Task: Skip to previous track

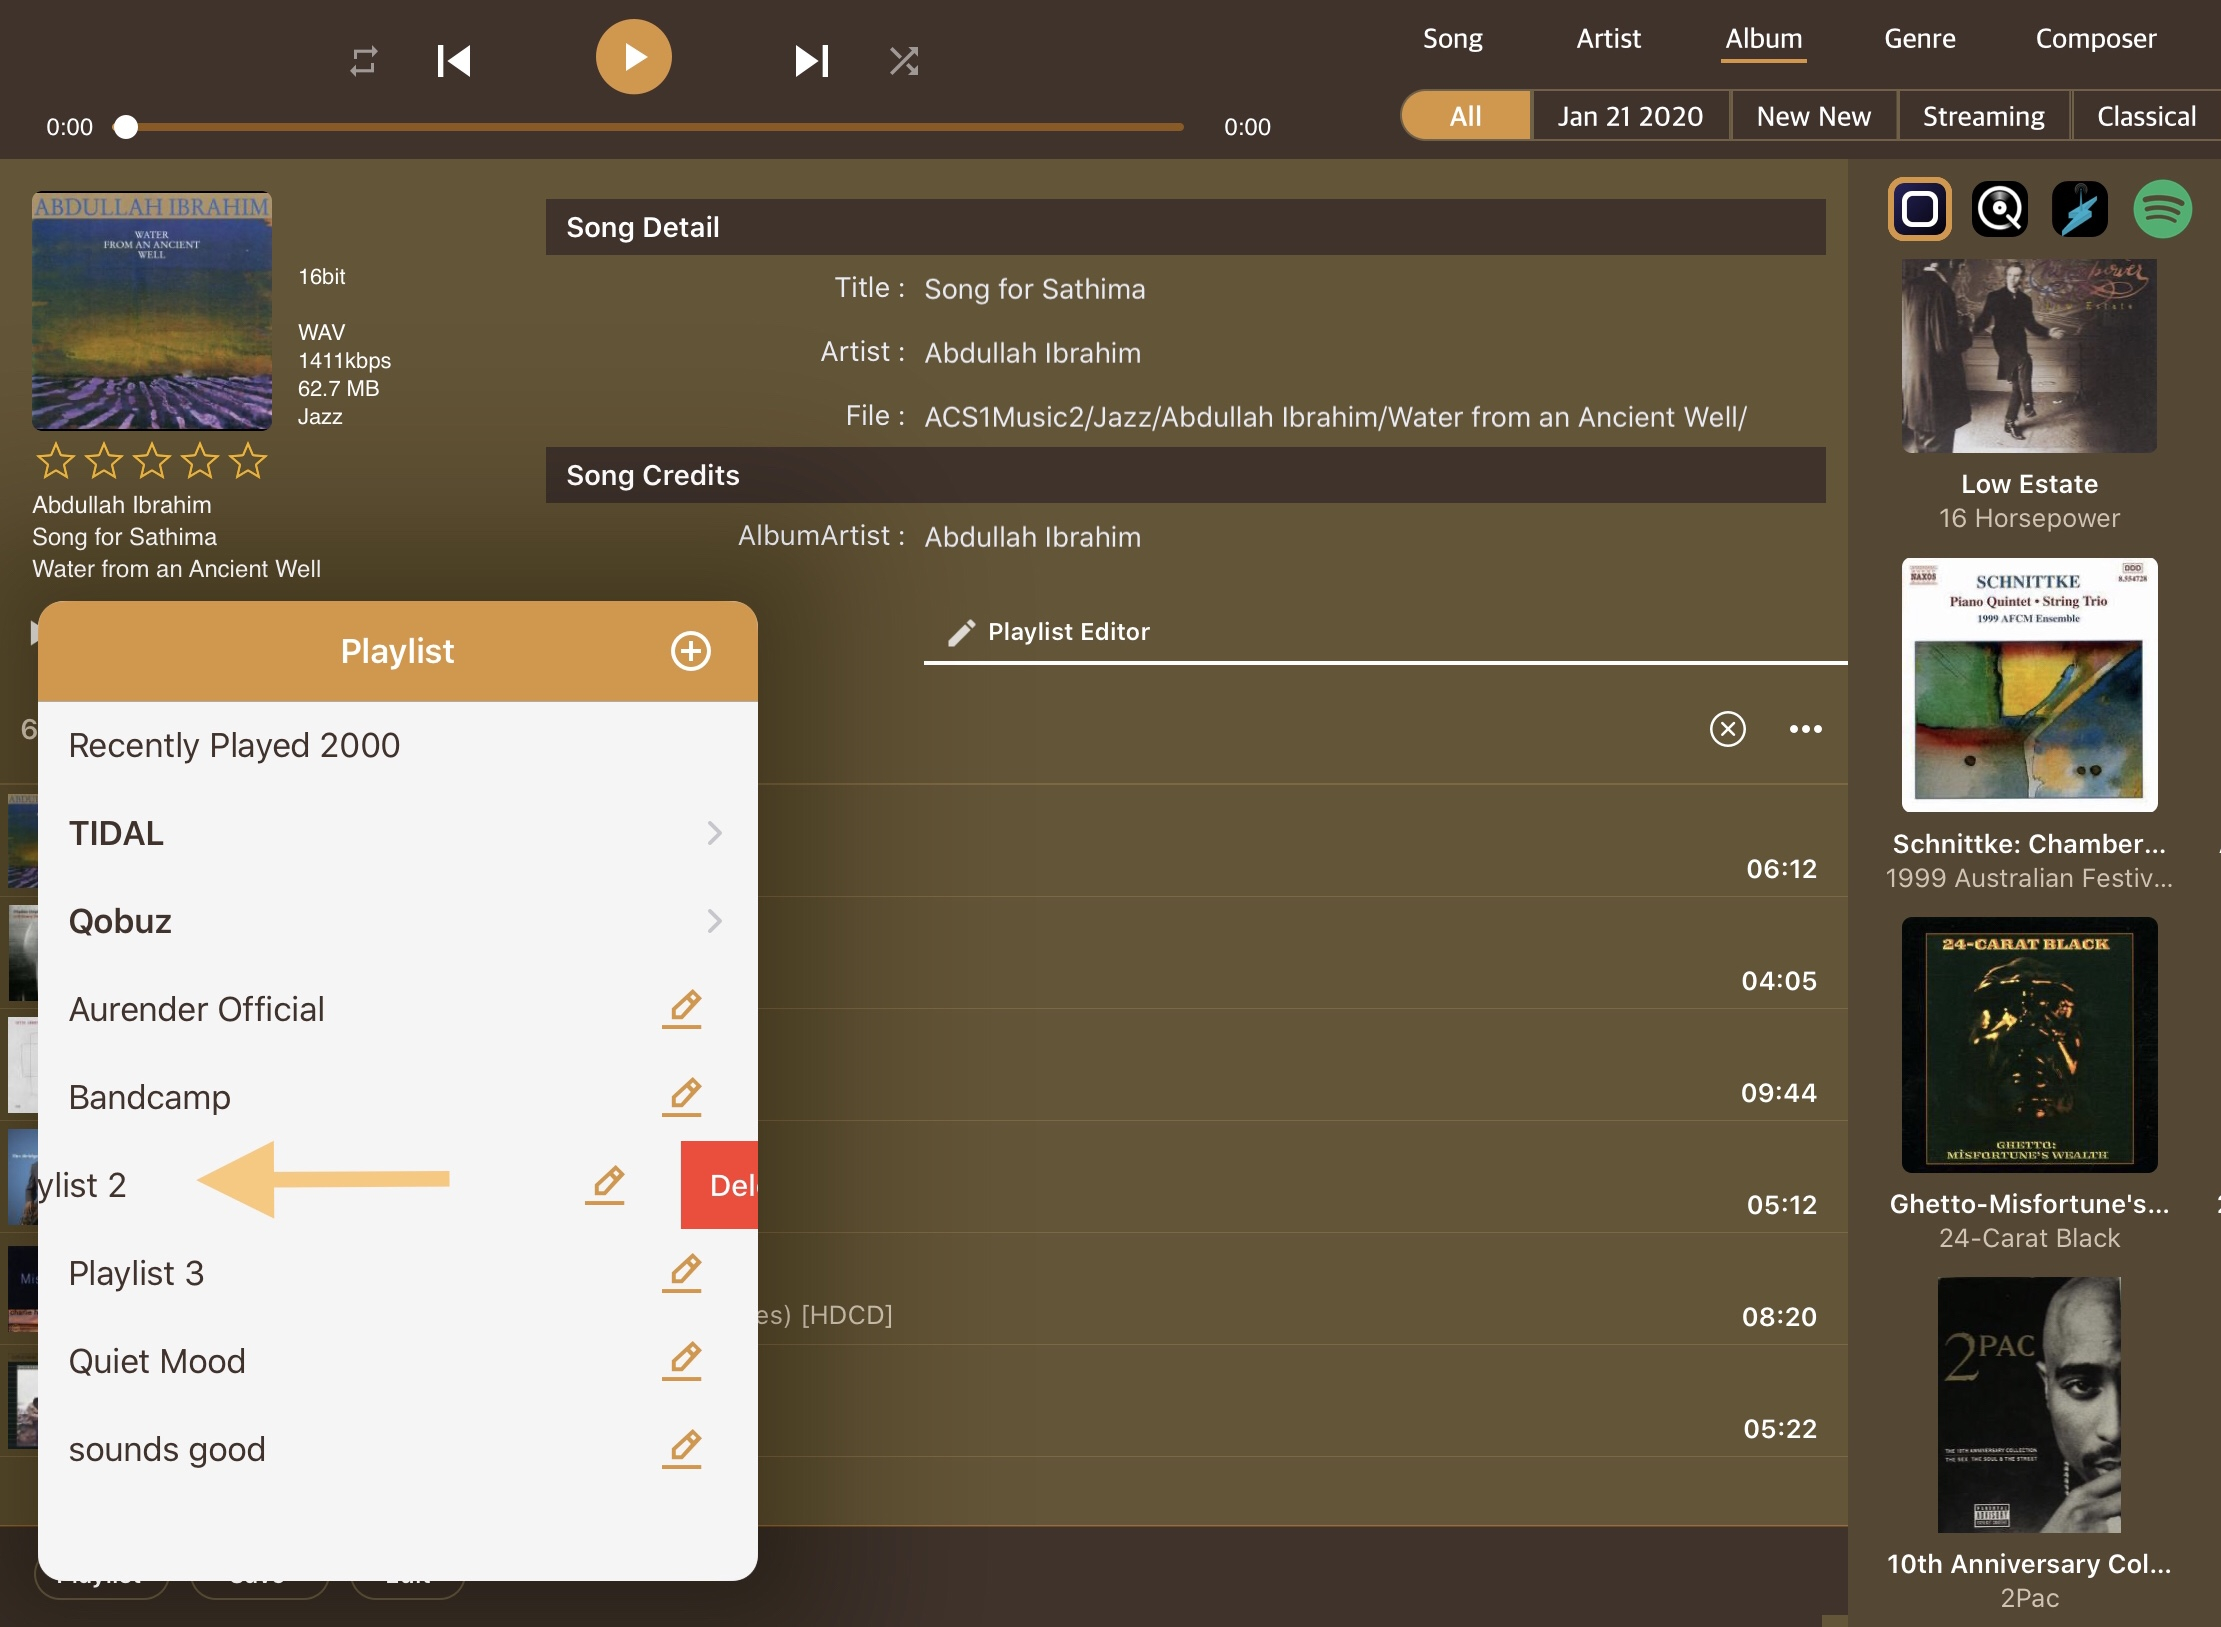Action: 453,61
